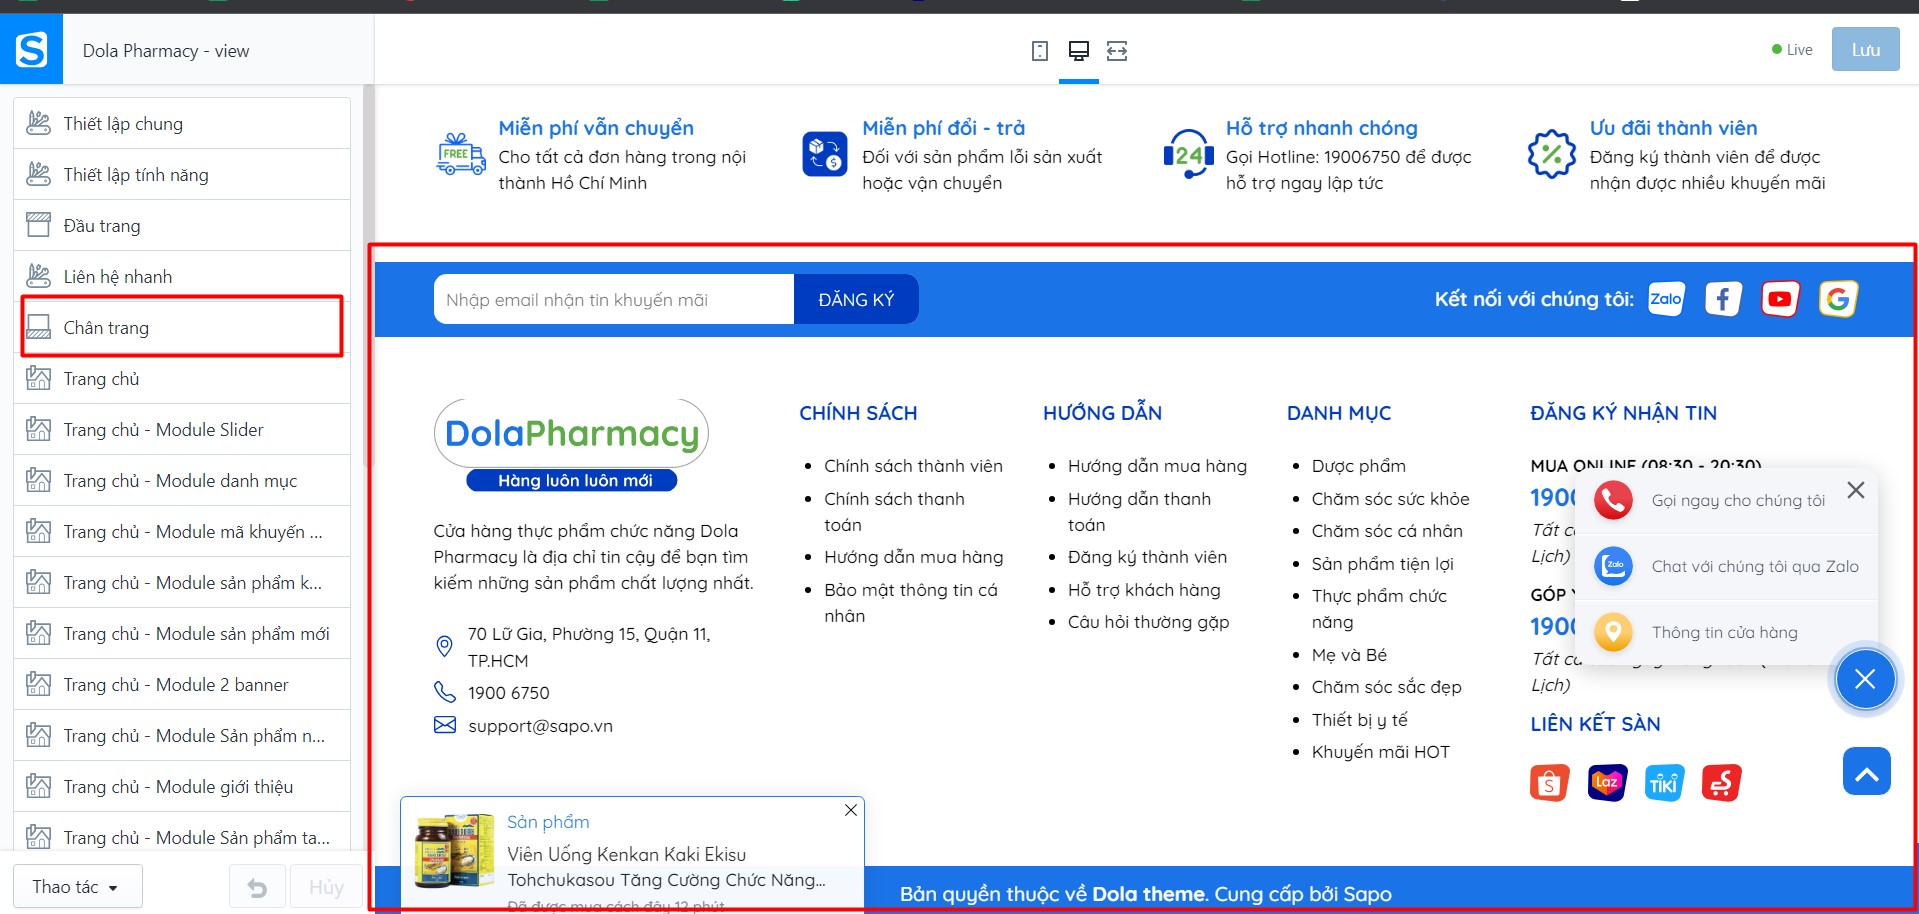Open Trang chủ - Module giới thiệu
Screen dimensions: 1919x914
[x=182, y=787]
